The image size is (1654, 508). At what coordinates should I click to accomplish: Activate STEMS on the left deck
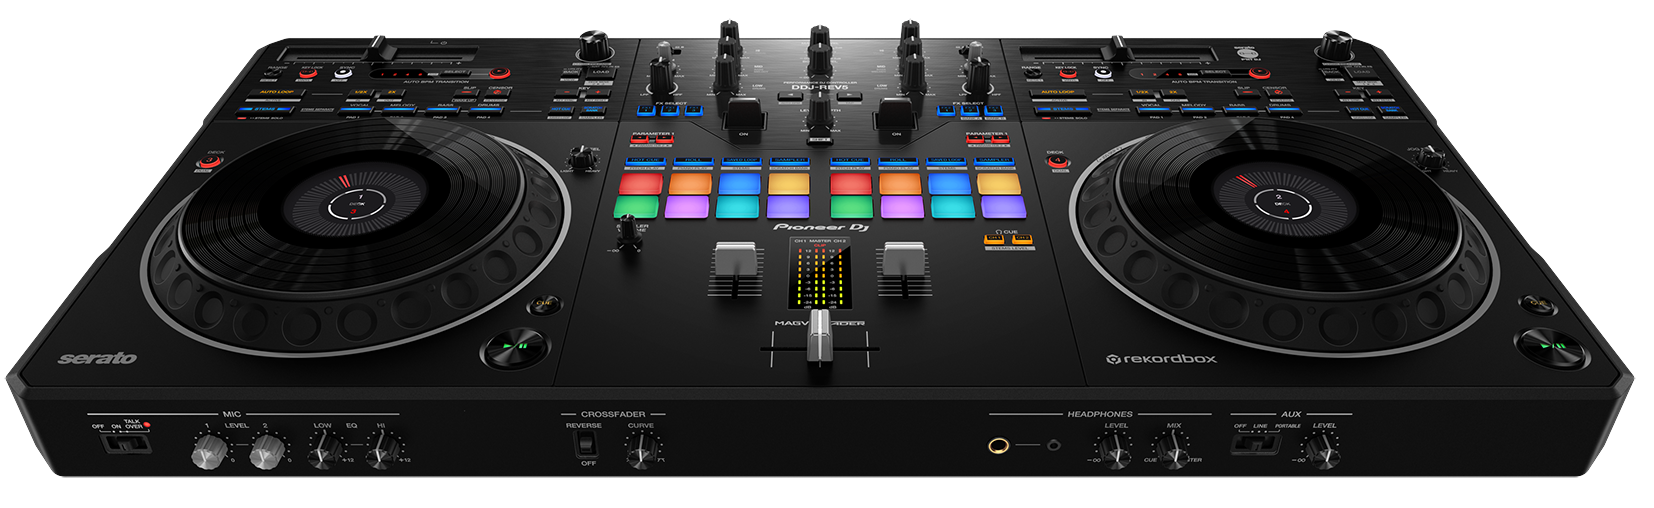267,110
